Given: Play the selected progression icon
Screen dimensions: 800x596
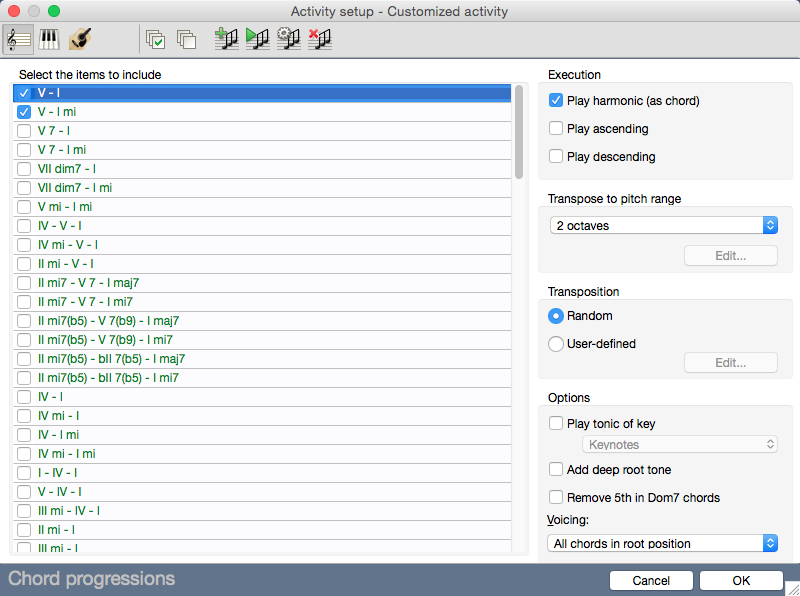Looking at the screenshot, I should coord(258,39).
